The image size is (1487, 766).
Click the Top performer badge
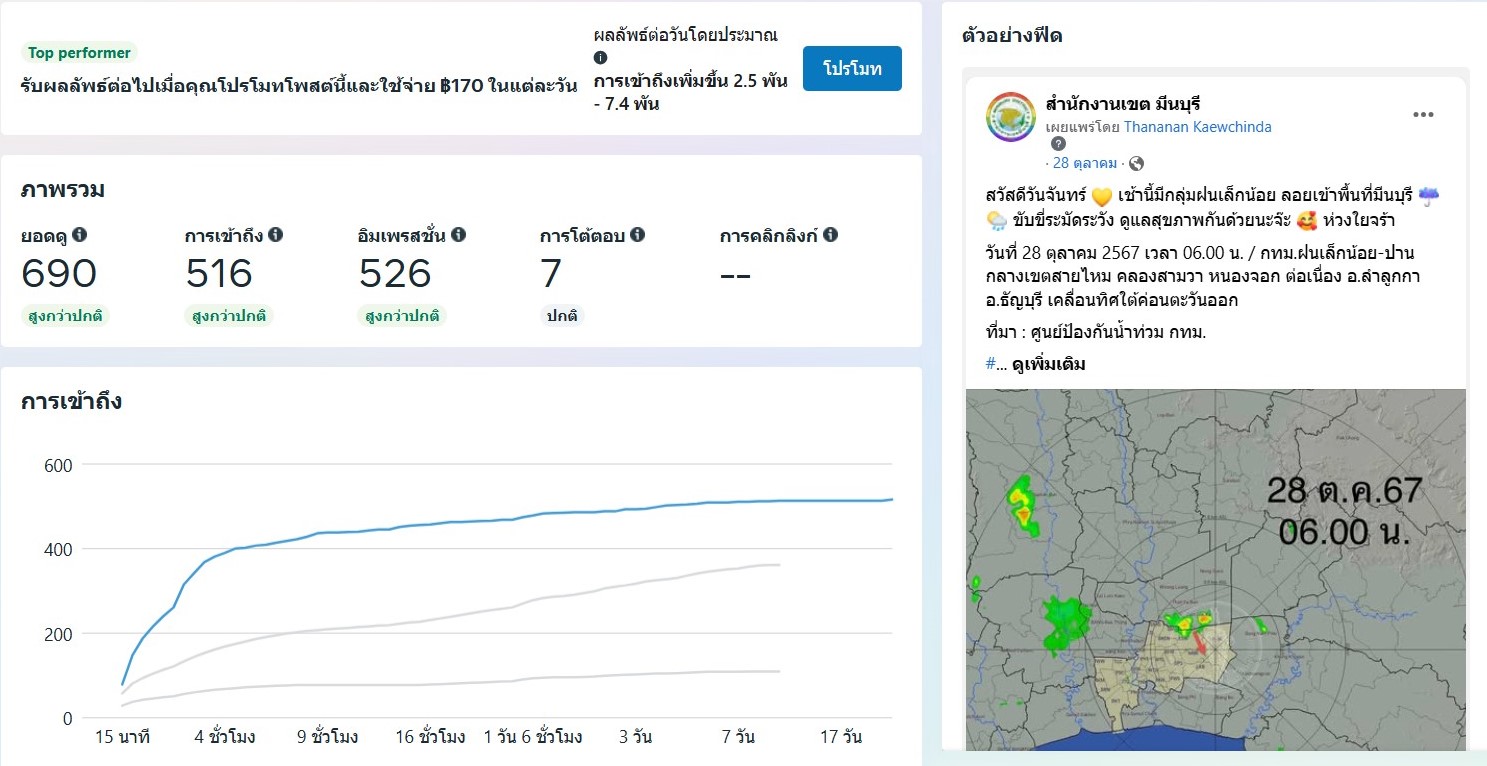[79, 53]
